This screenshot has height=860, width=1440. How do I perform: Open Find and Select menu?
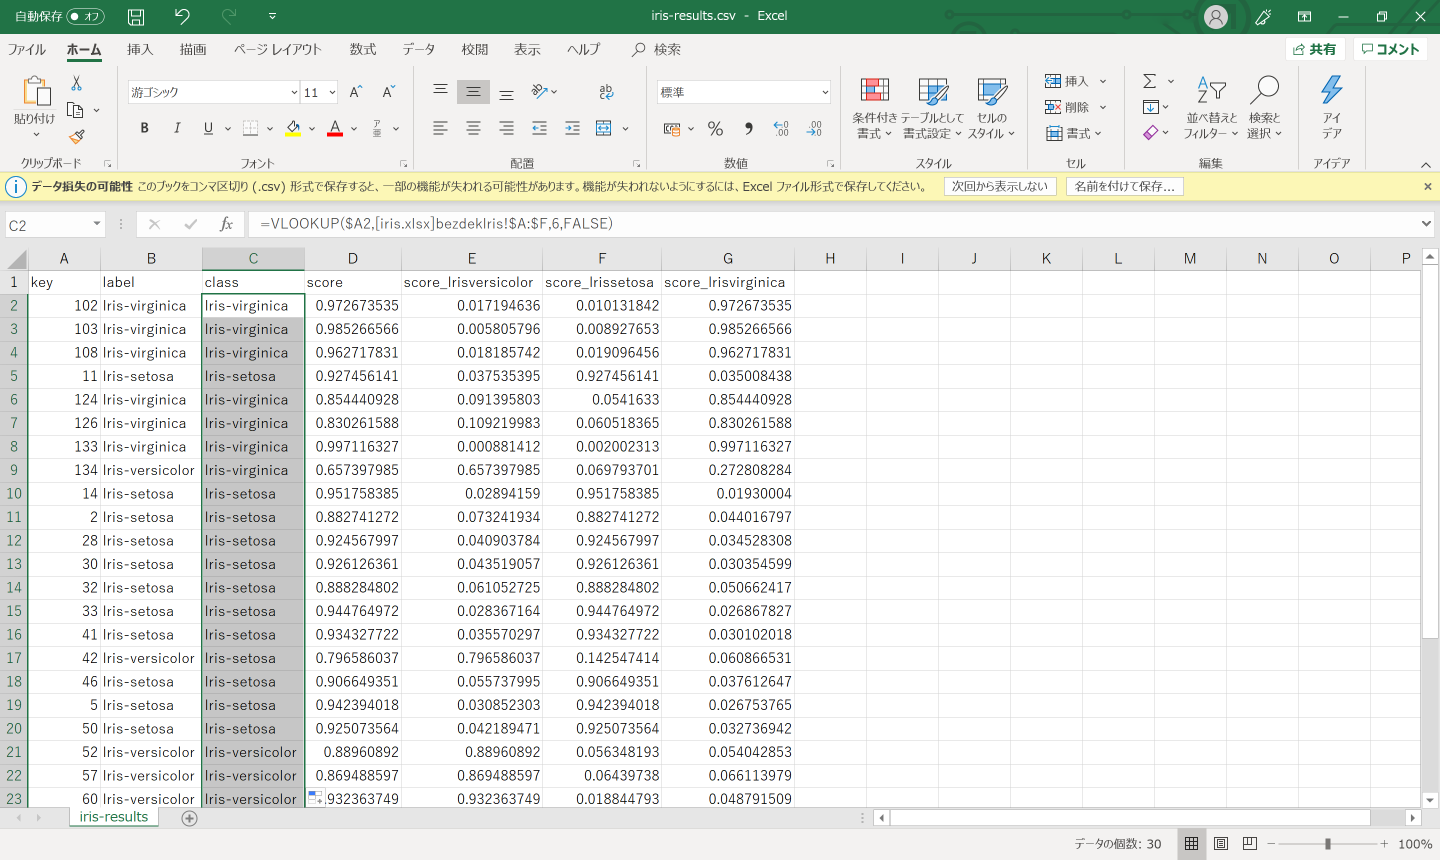coord(1264,108)
